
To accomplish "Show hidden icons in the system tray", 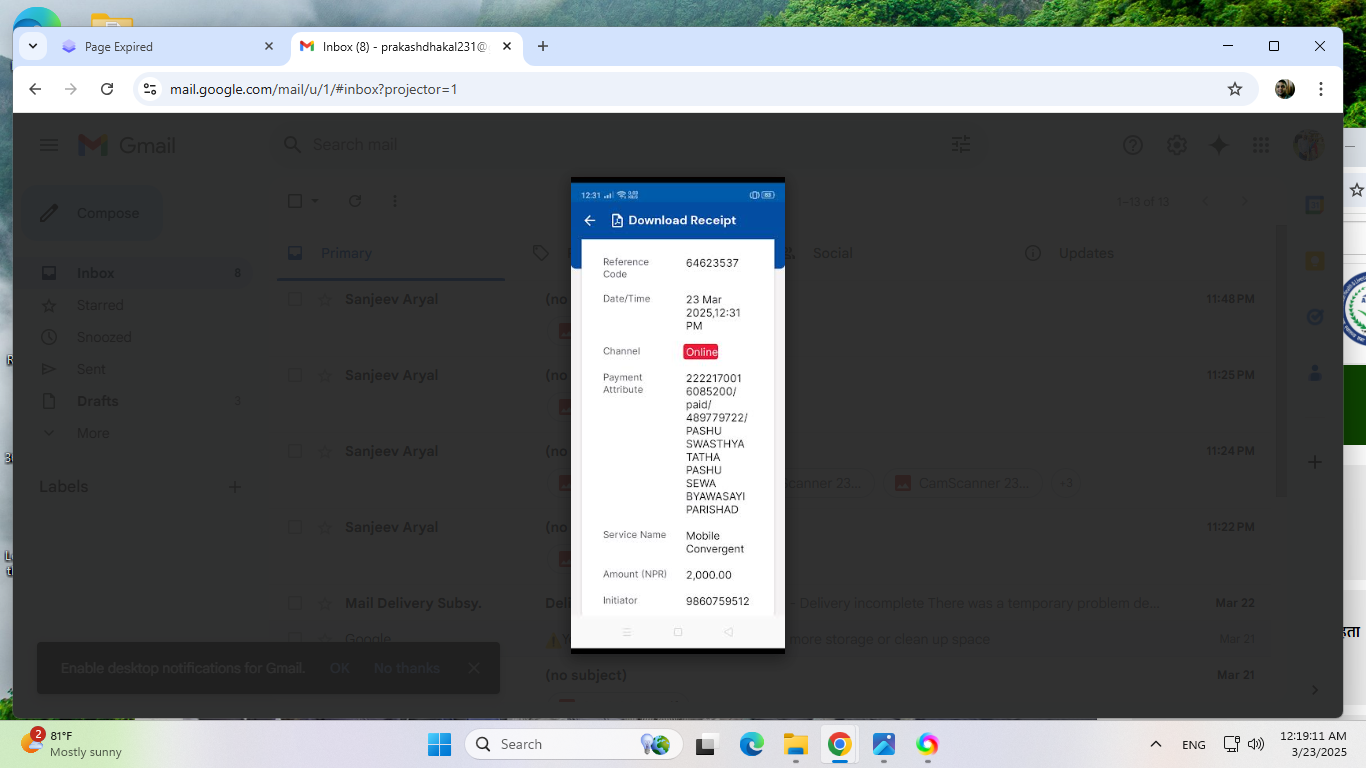I will 1156,744.
